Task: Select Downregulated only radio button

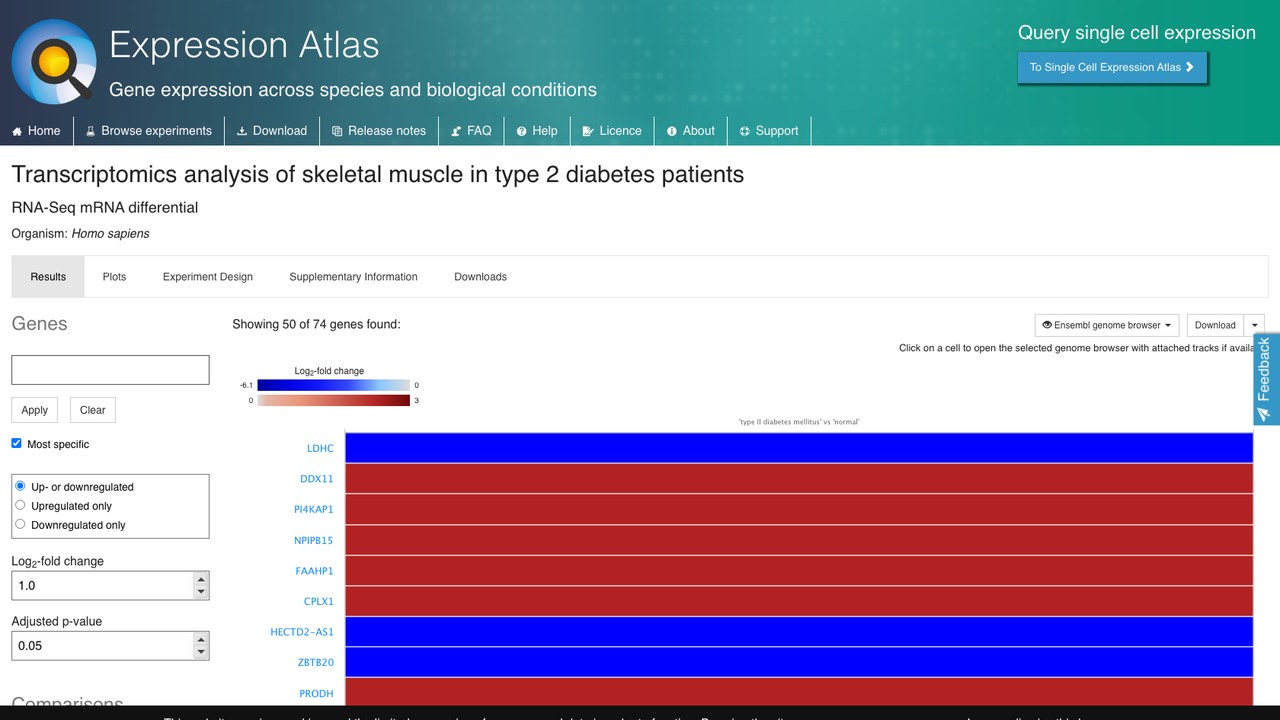Action: point(20,524)
